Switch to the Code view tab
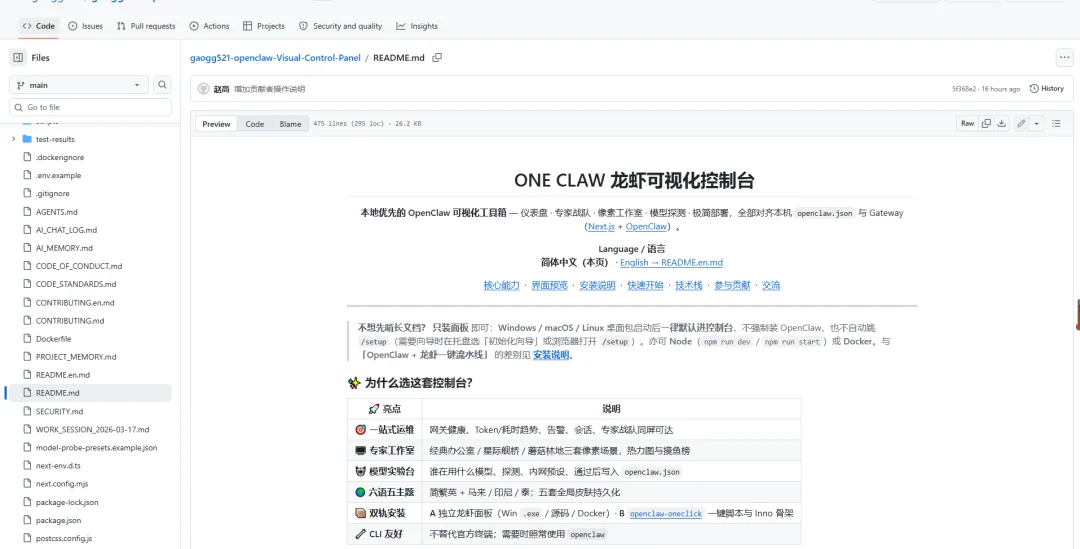 (x=255, y=124)
